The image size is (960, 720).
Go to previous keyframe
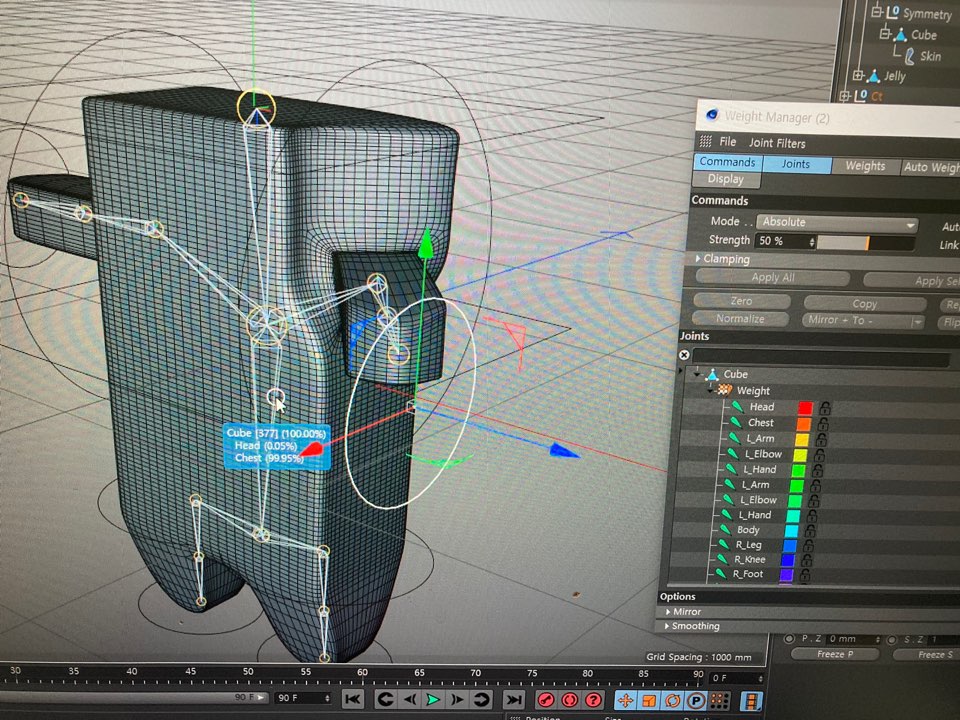[x=384, y=699]
